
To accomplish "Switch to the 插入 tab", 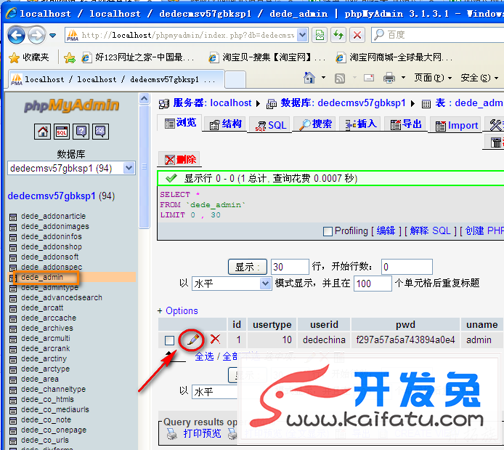I will click(360, 124).
